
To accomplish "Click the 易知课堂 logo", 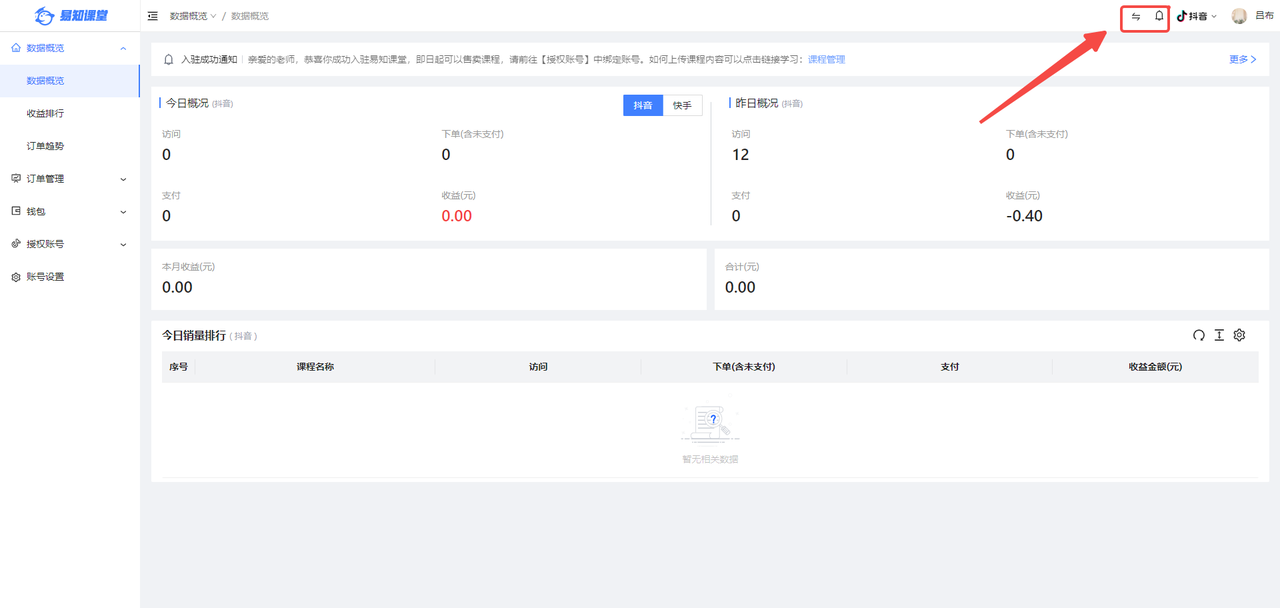I will pos(70,16).
